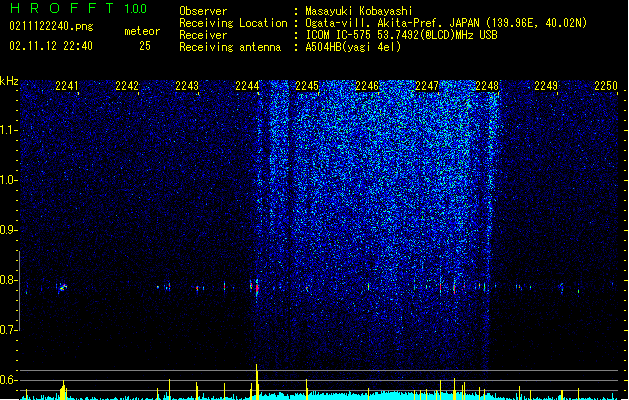
Task: Click the 'Receiving antenna' label
Action: [x=230, y=47]
